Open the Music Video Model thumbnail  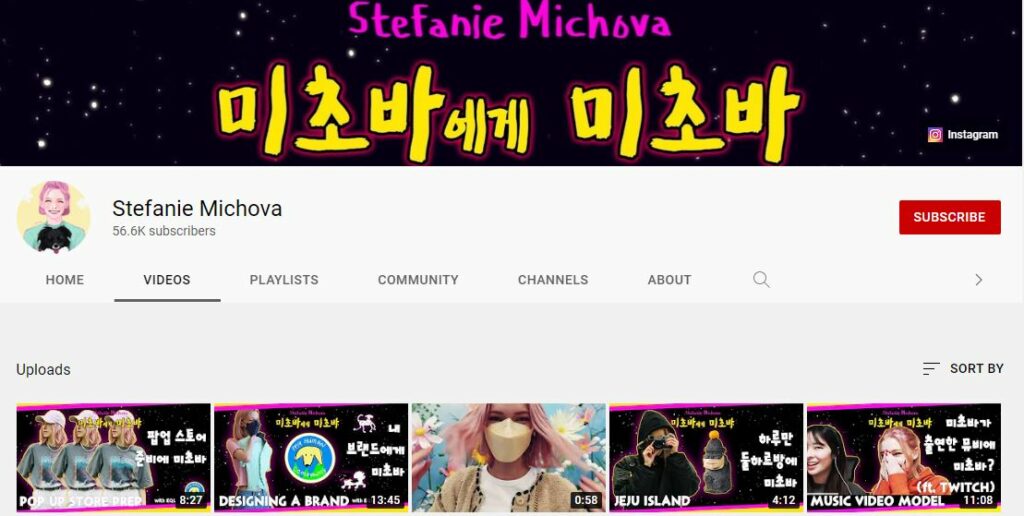tap(904, 457)
